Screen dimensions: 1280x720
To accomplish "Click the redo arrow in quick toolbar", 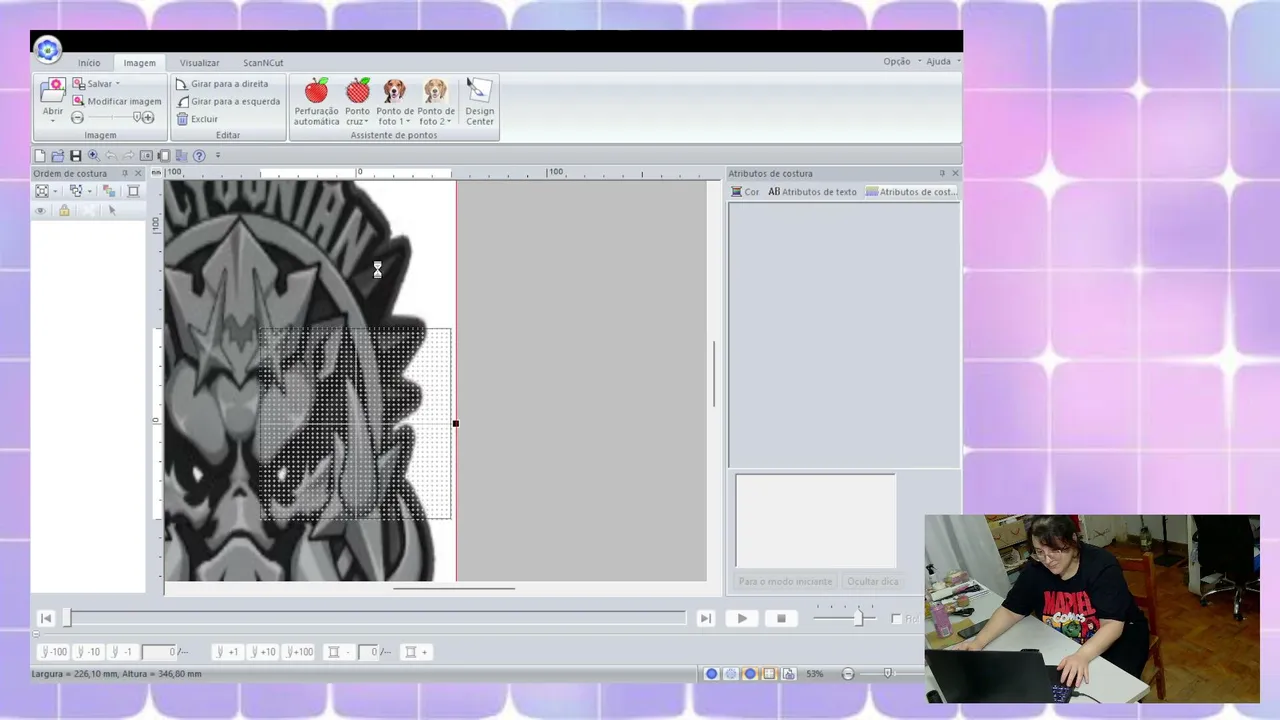I will 128,156.
